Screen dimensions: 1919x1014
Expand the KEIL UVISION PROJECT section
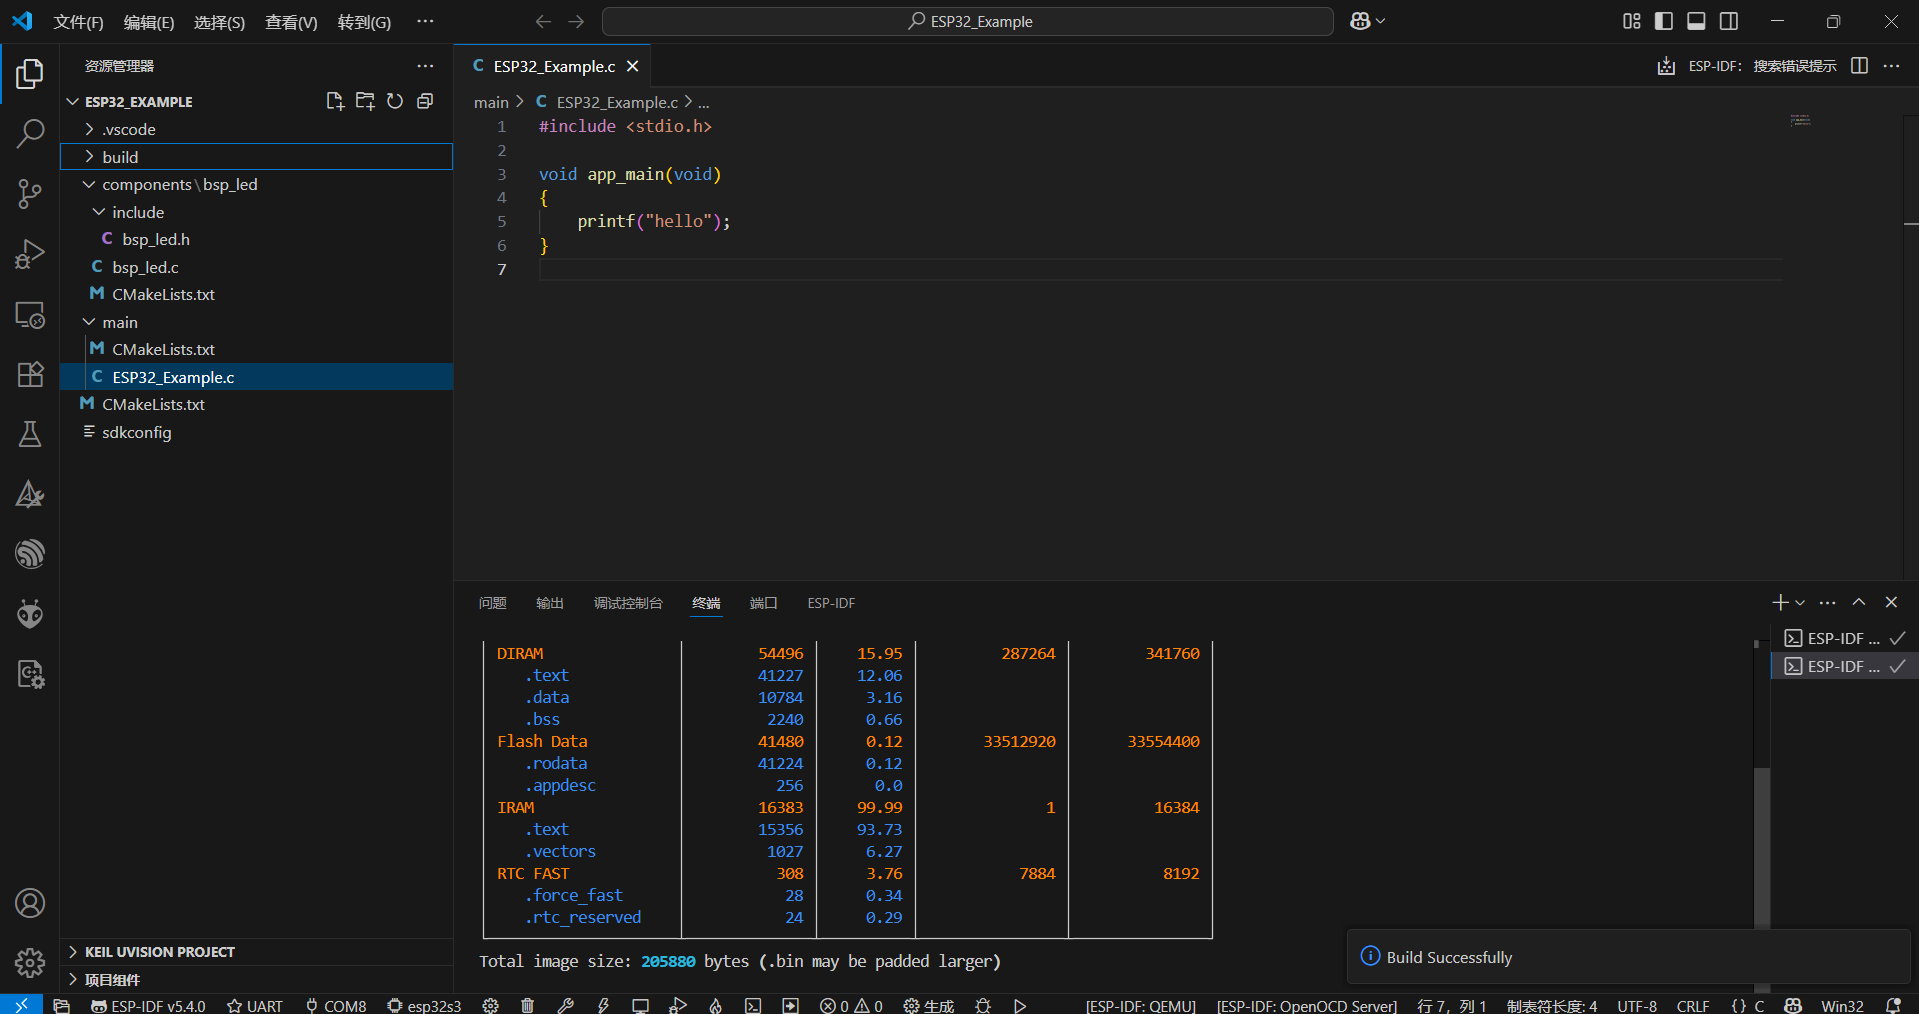[256, 952]
